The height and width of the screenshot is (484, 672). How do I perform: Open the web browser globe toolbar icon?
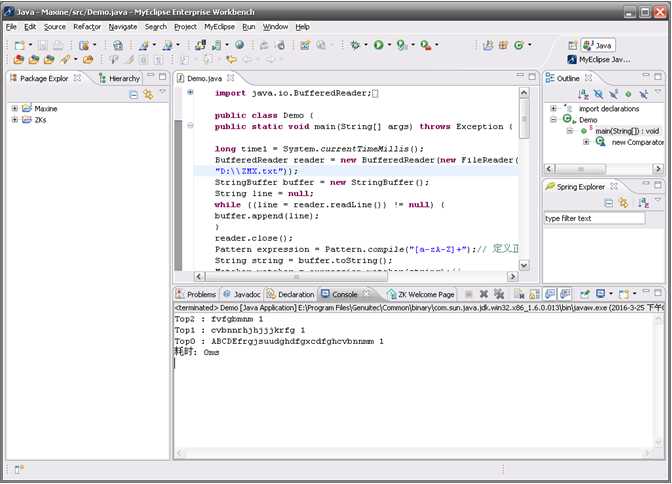pyautogui.click(x=240, y=45)
